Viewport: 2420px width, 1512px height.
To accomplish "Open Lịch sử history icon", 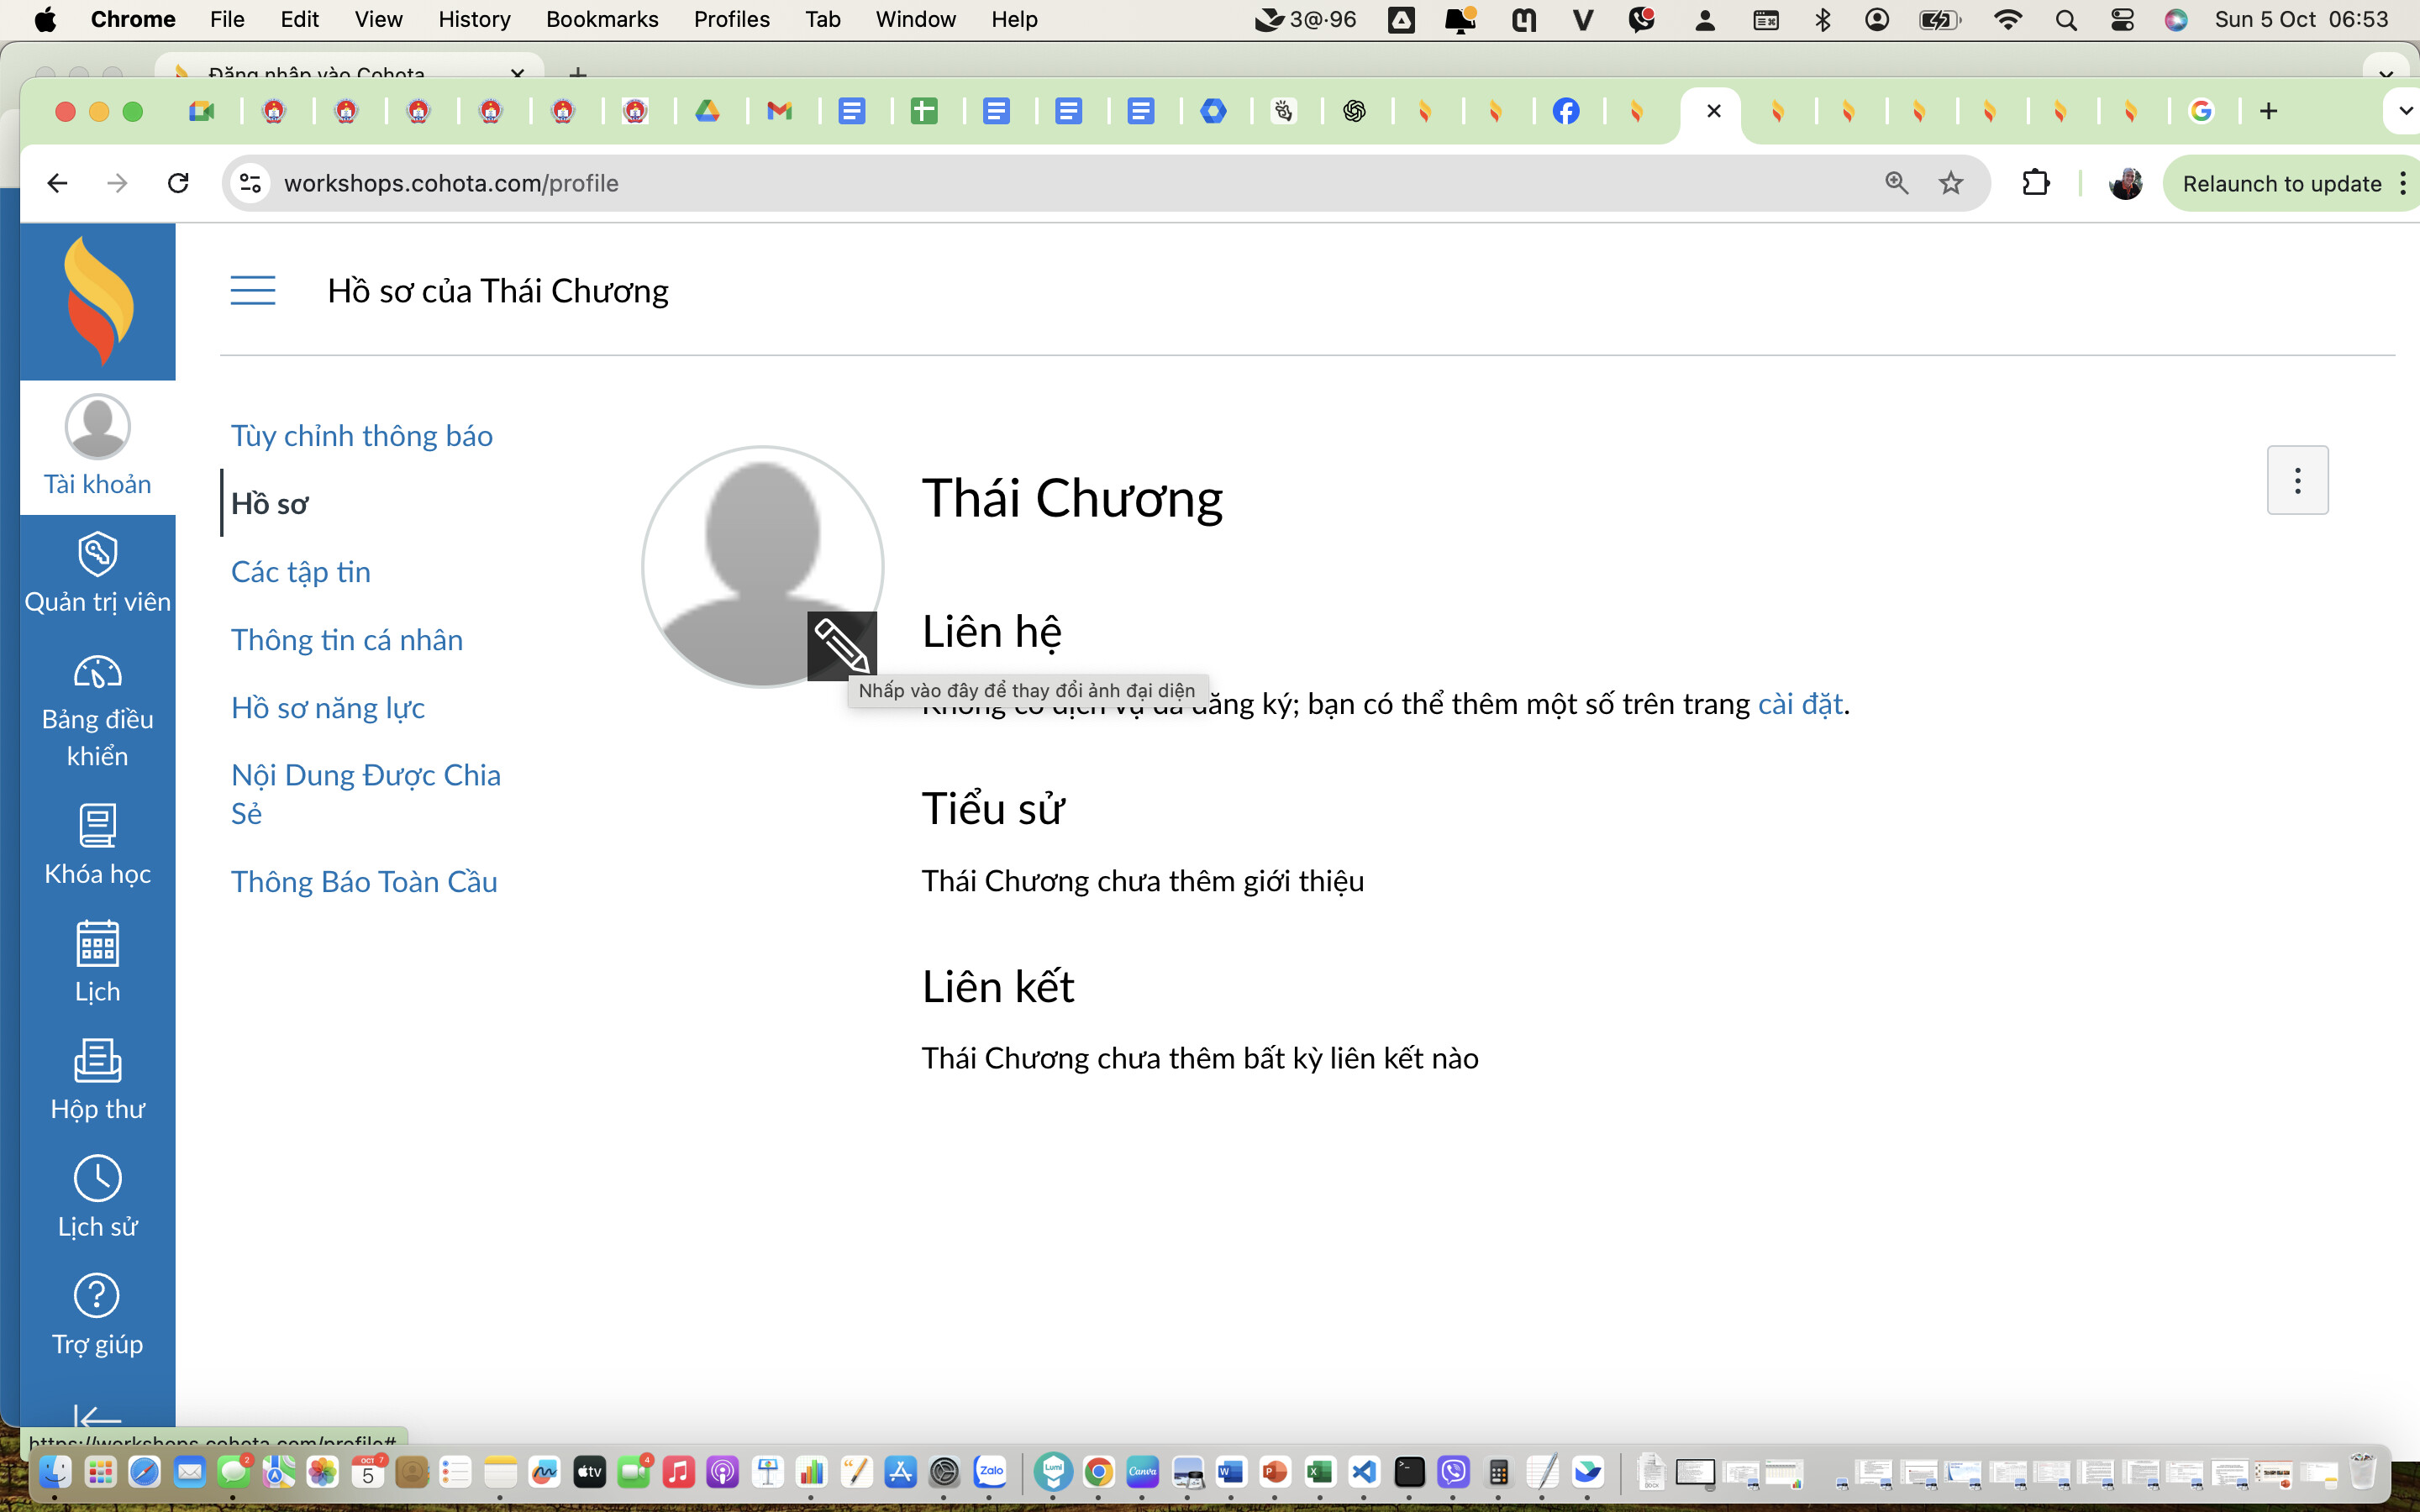I will pyautogui.click(x=97, y=1179).
